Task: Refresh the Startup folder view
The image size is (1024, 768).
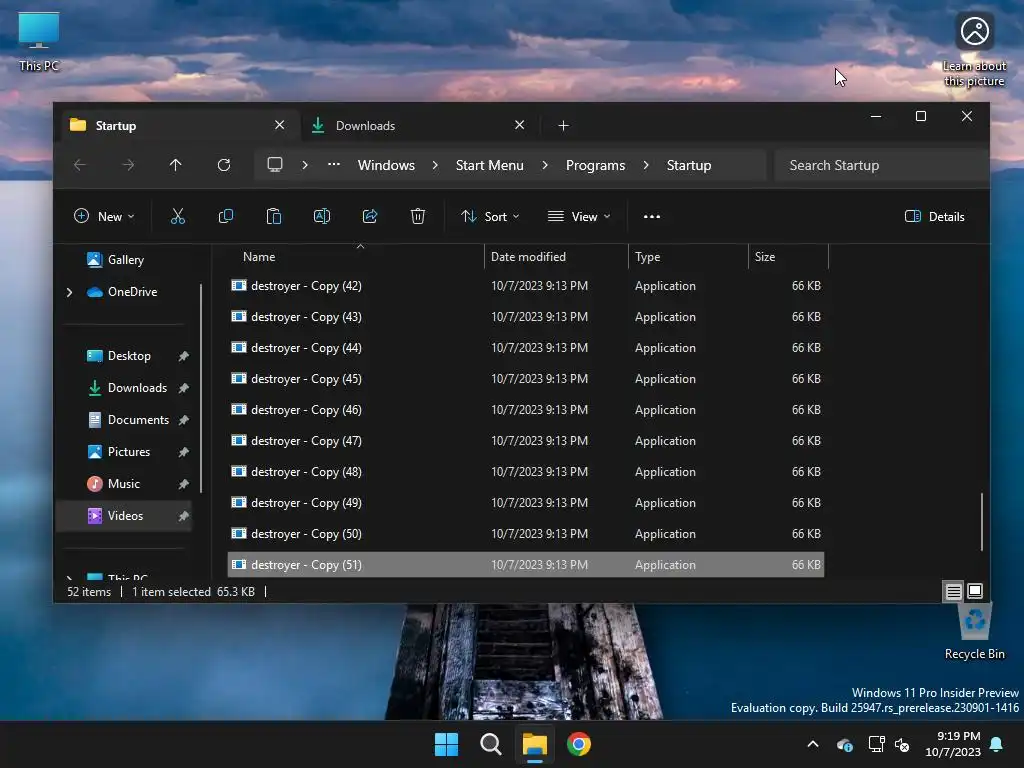Action: (x=224, y=165)
